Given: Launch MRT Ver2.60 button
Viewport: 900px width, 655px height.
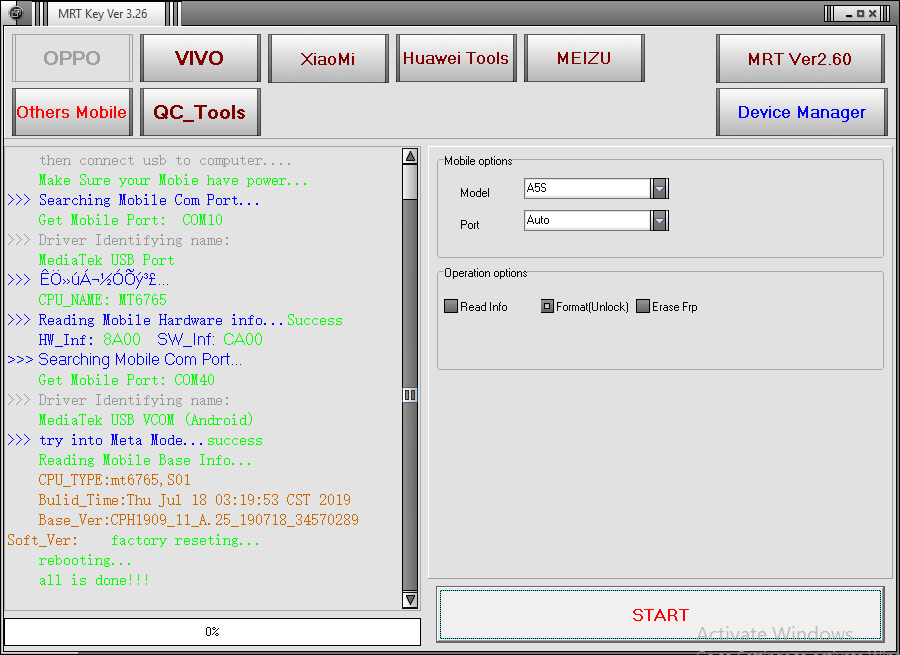Looking at the screenshot, I should [x=800, y=58].
